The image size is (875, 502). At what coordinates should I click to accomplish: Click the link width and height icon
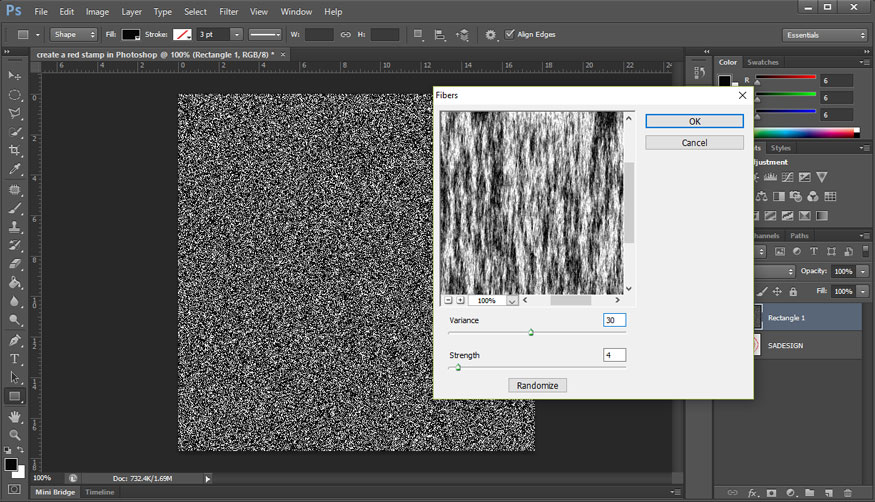345,35
